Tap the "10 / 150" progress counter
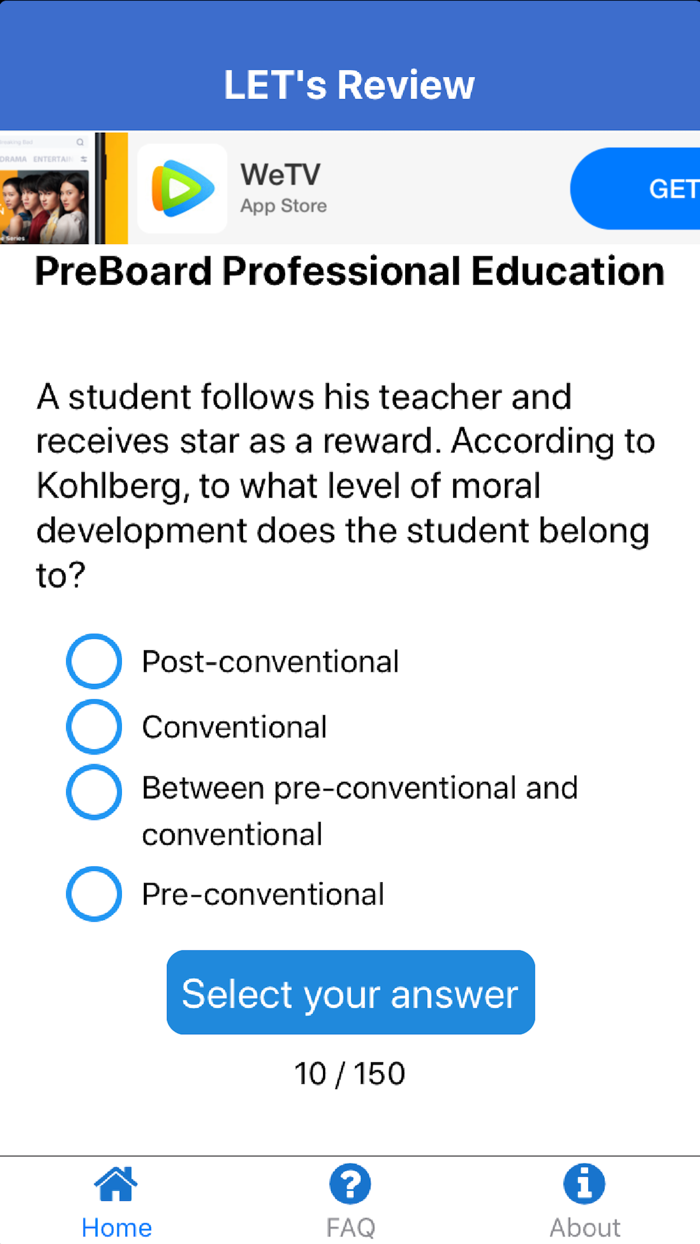Image resolution: width=700 pixels, height=1244 pixels. click(350, 1073)
